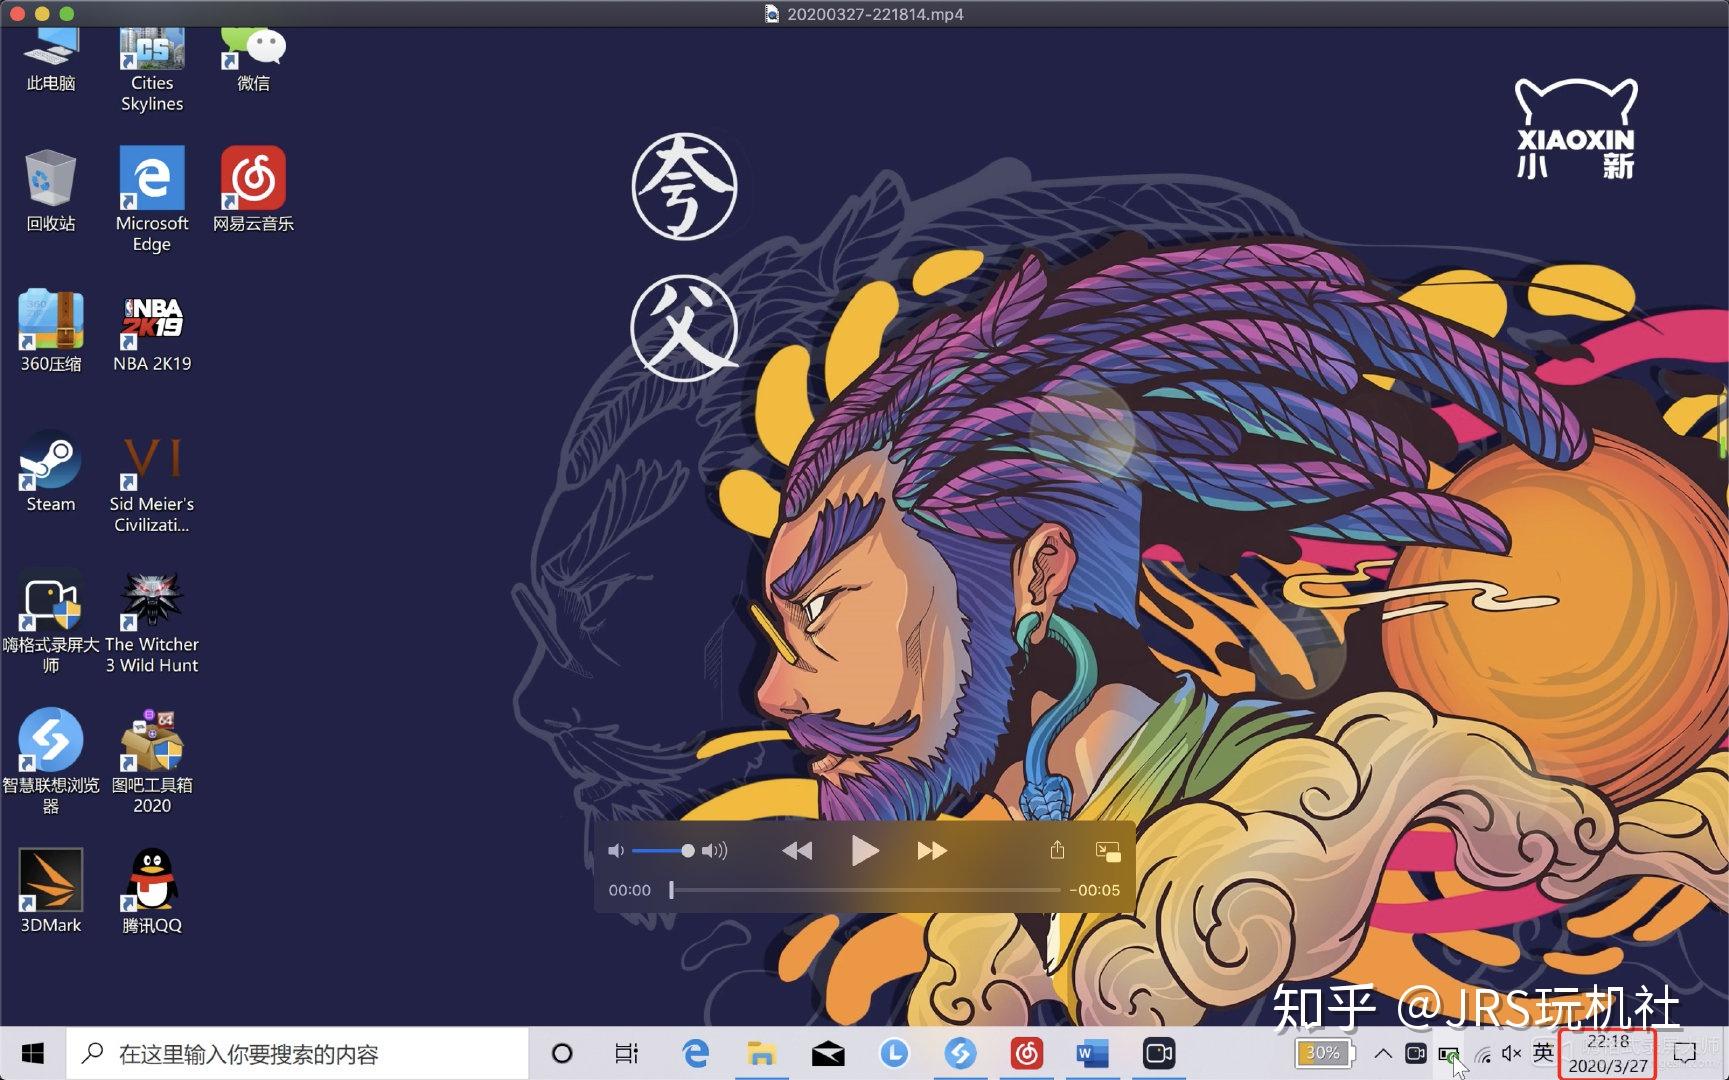Open Task View on the taskbar
1729x1080 pixels.
coord(627,1053)
